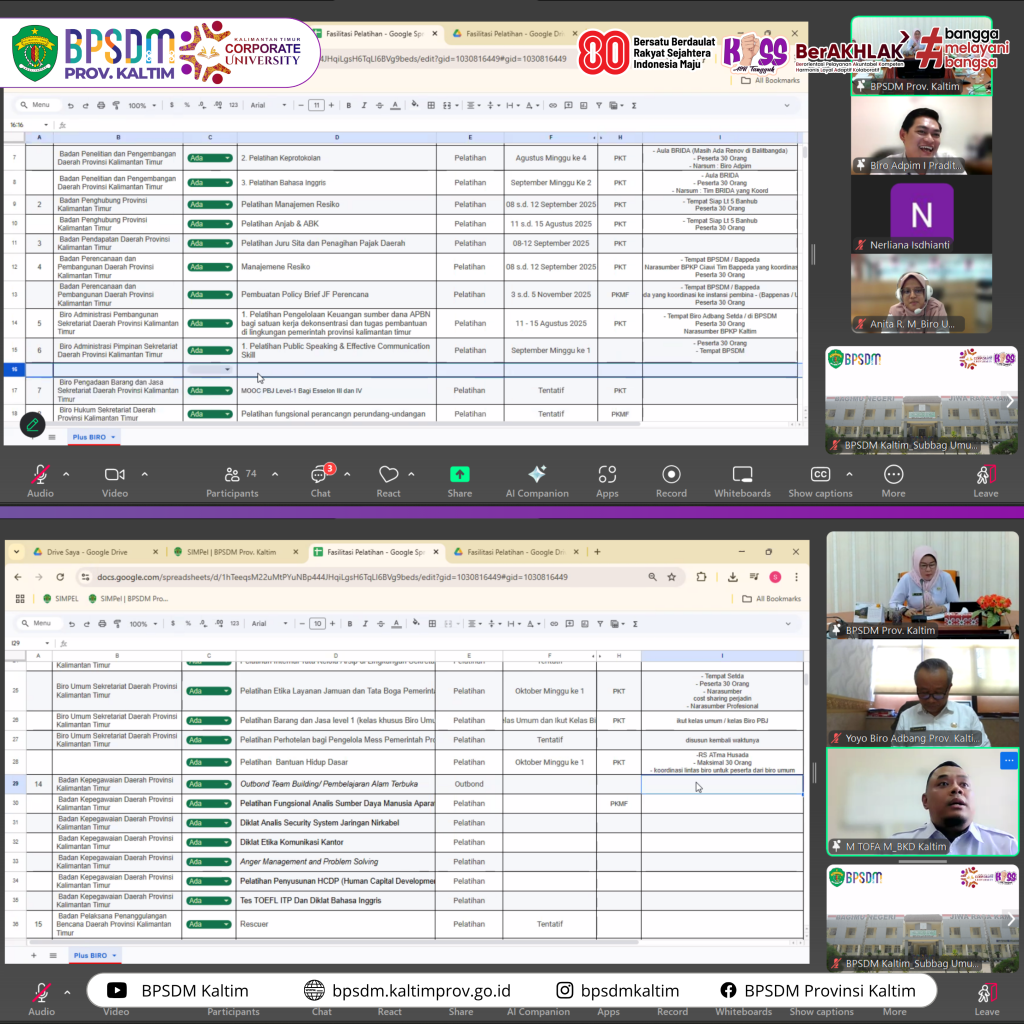The image size is (1024, 1024).
Task: Click add sheet plus in lower sheet
Action: (34, 955)
